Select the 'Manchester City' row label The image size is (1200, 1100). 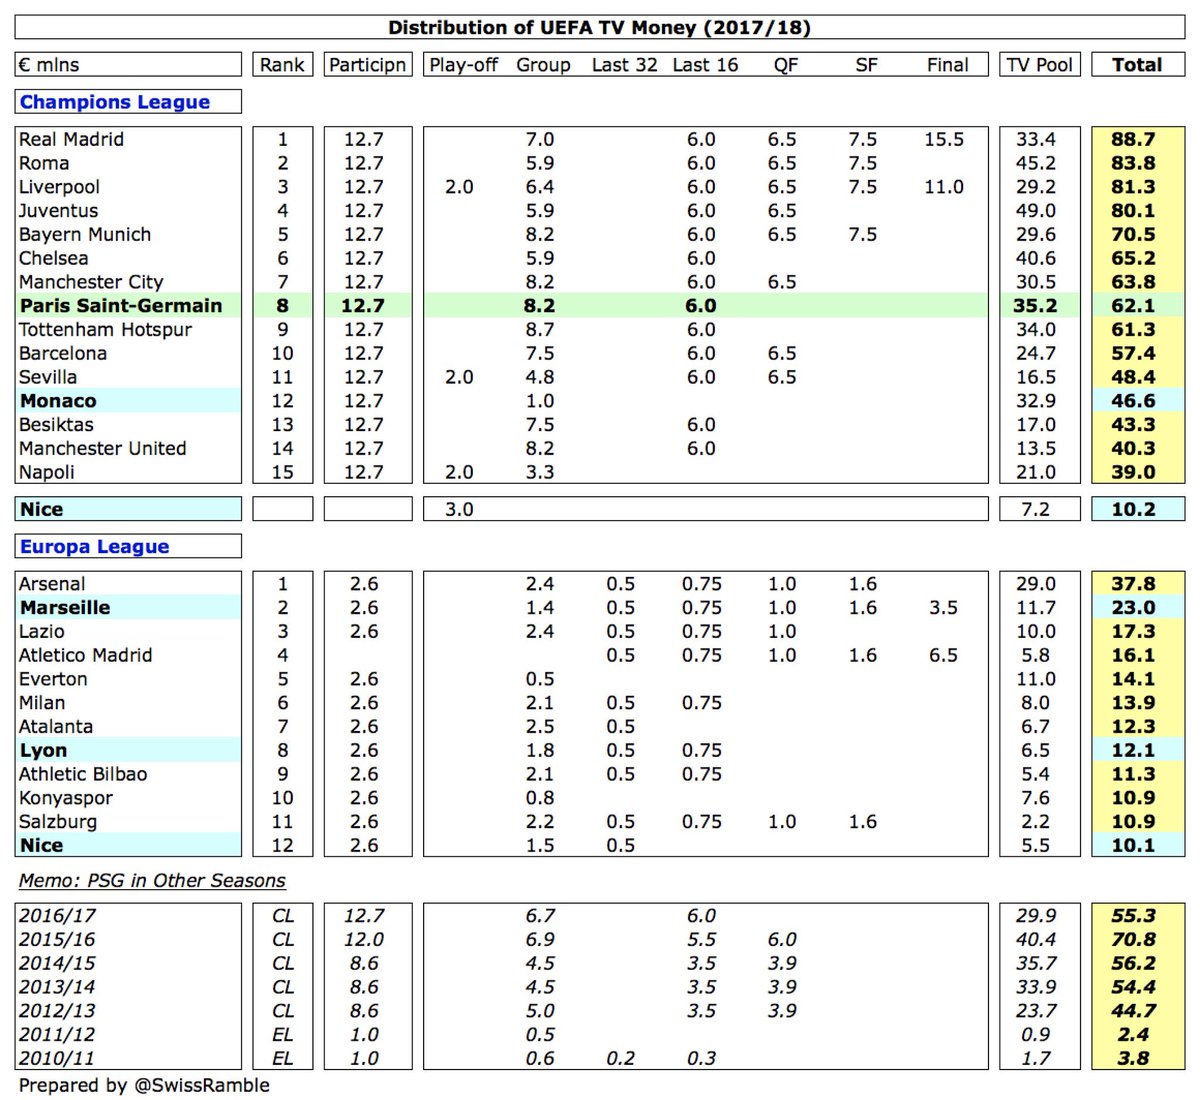click(x=91, y=282)
